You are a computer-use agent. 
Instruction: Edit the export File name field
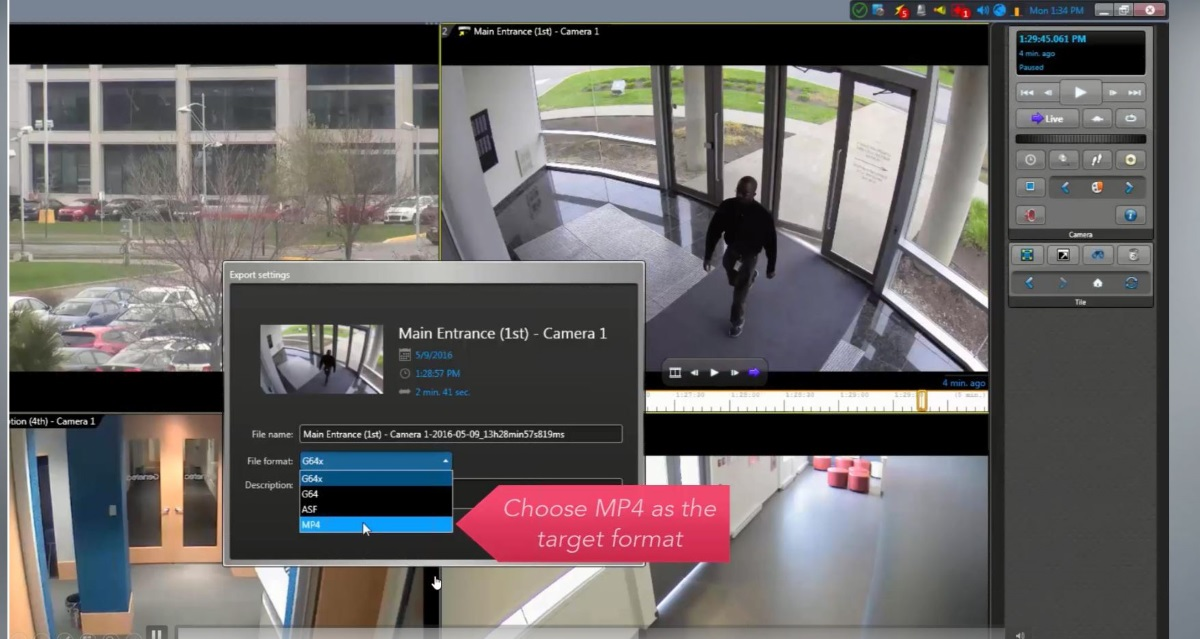460,433
